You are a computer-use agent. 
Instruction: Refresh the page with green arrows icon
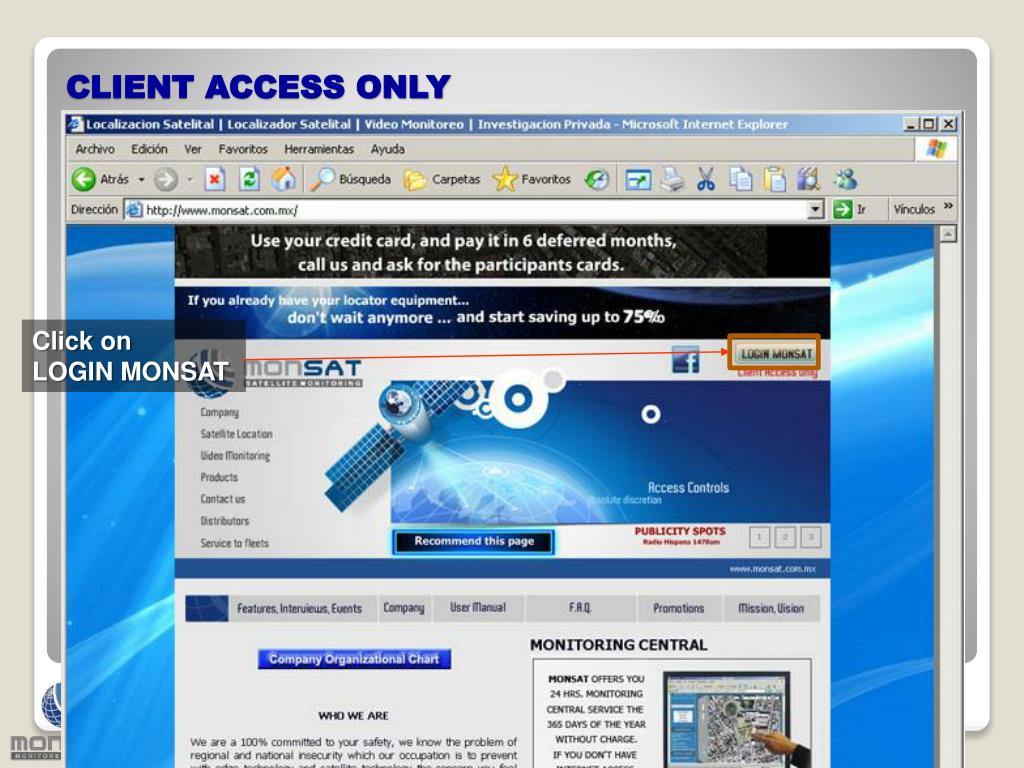pyautogui.click(x=249, y=179)
